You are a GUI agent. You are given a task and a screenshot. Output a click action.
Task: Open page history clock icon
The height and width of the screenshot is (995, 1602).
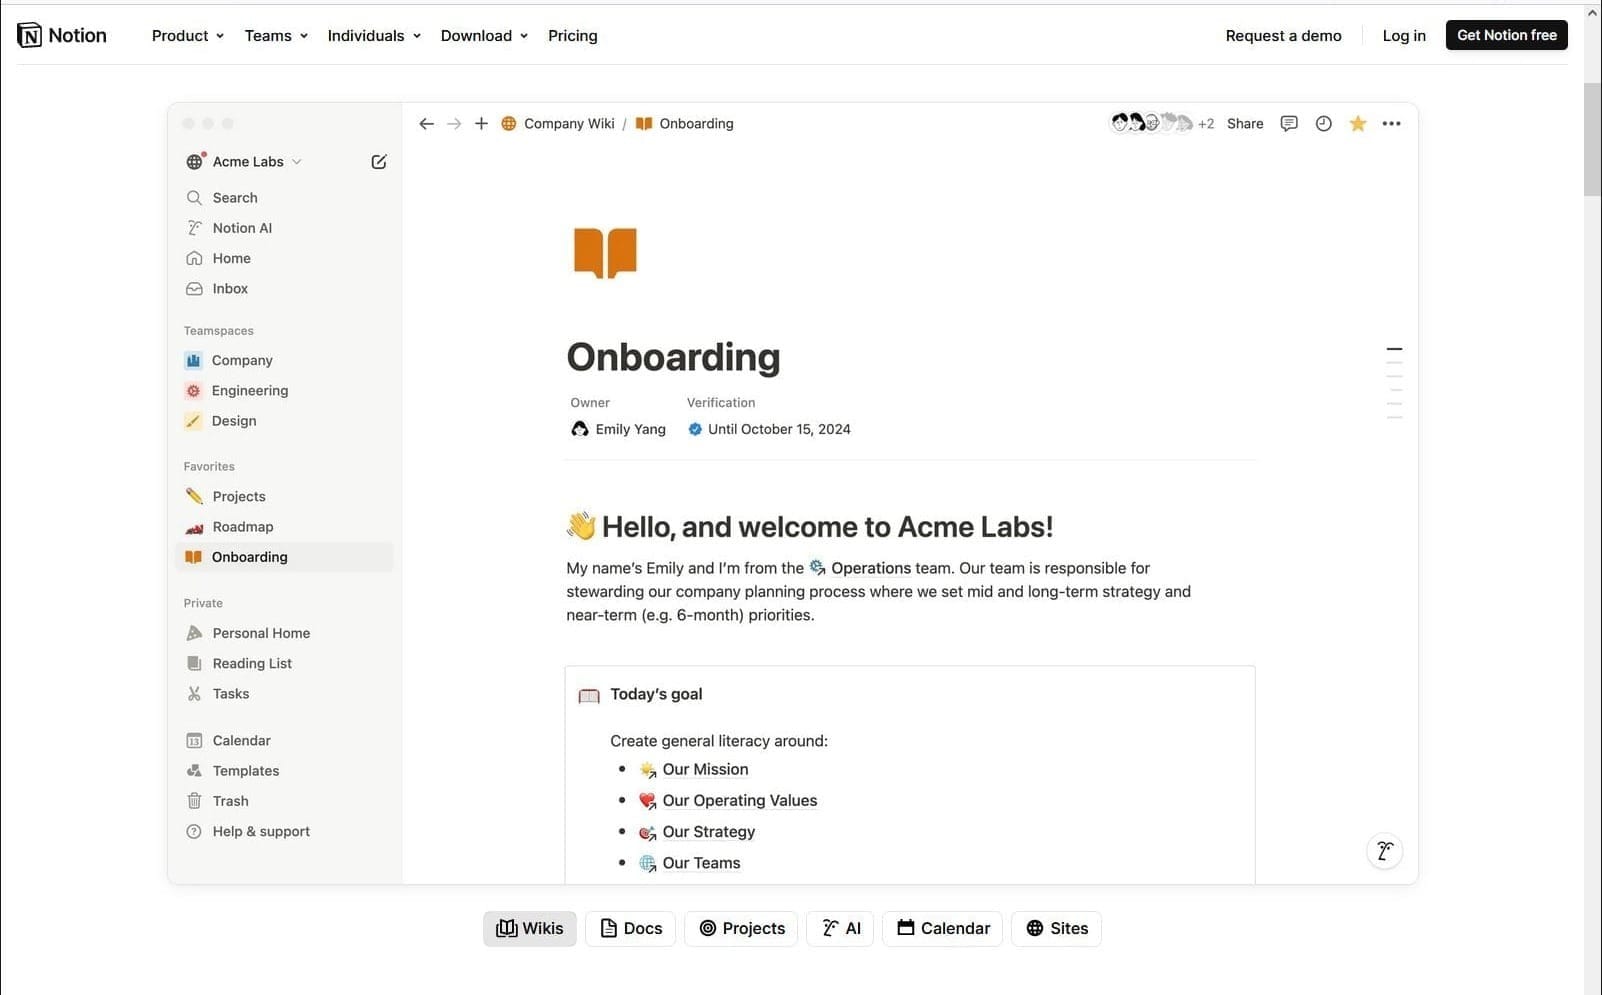pos(1323,124)
